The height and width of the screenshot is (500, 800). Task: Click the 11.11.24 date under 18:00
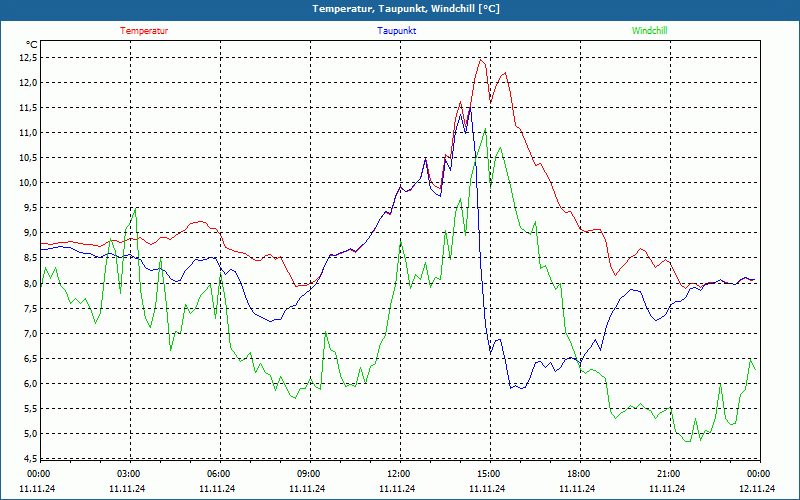coord(577,488)
